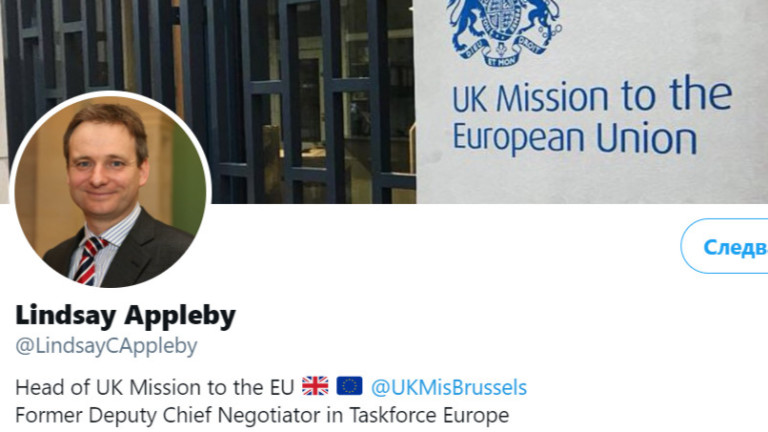Click the UK flag emoji in bio

[x=315, y=386]
